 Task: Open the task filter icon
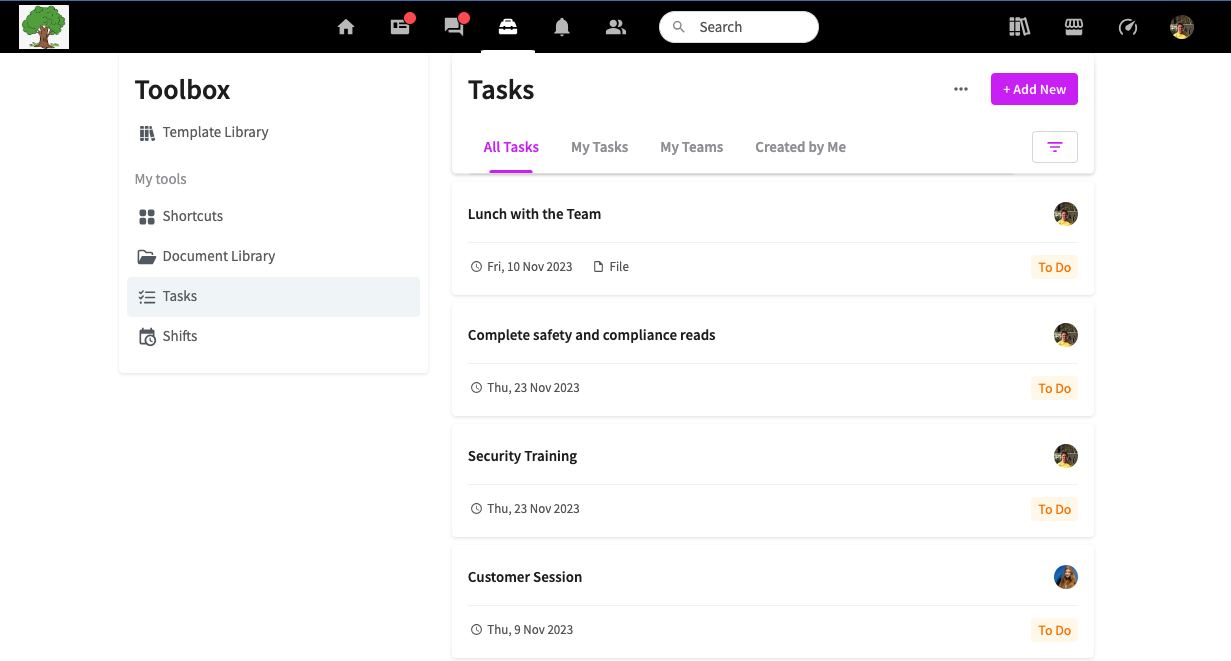(1055, 146)
